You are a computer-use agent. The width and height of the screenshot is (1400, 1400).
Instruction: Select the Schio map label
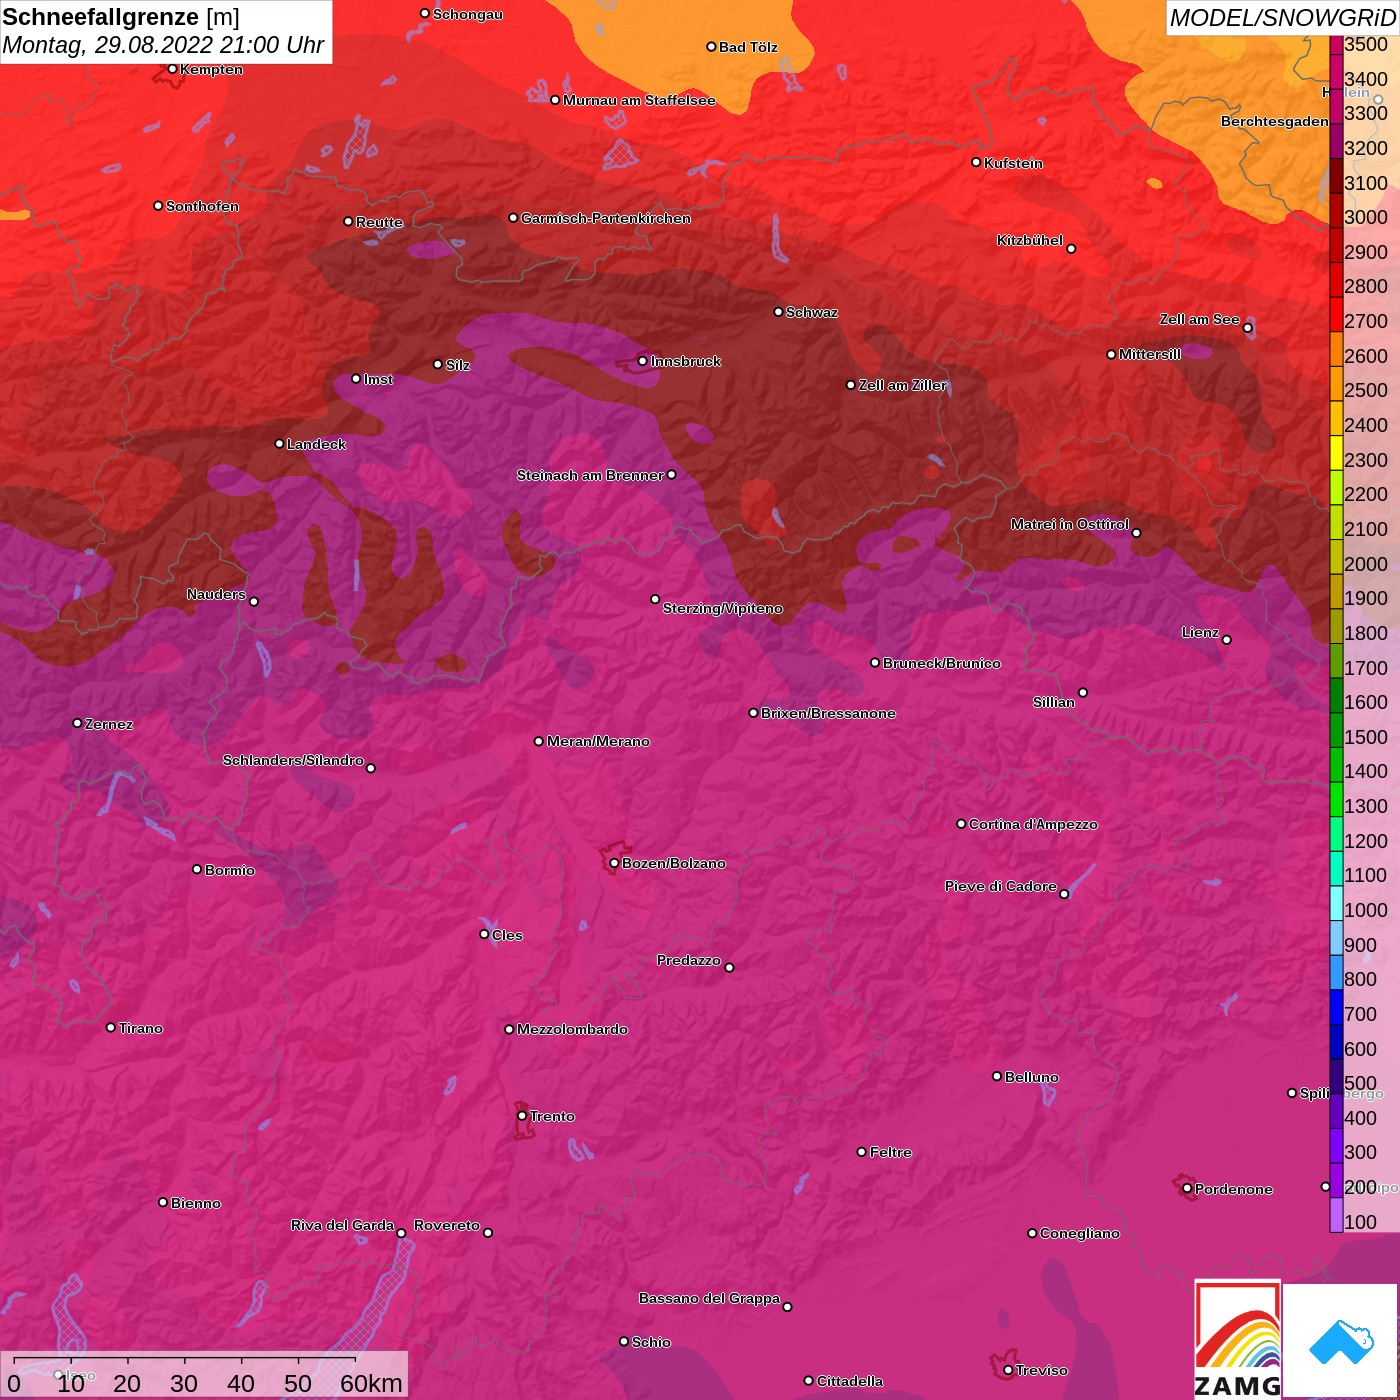651,1342
